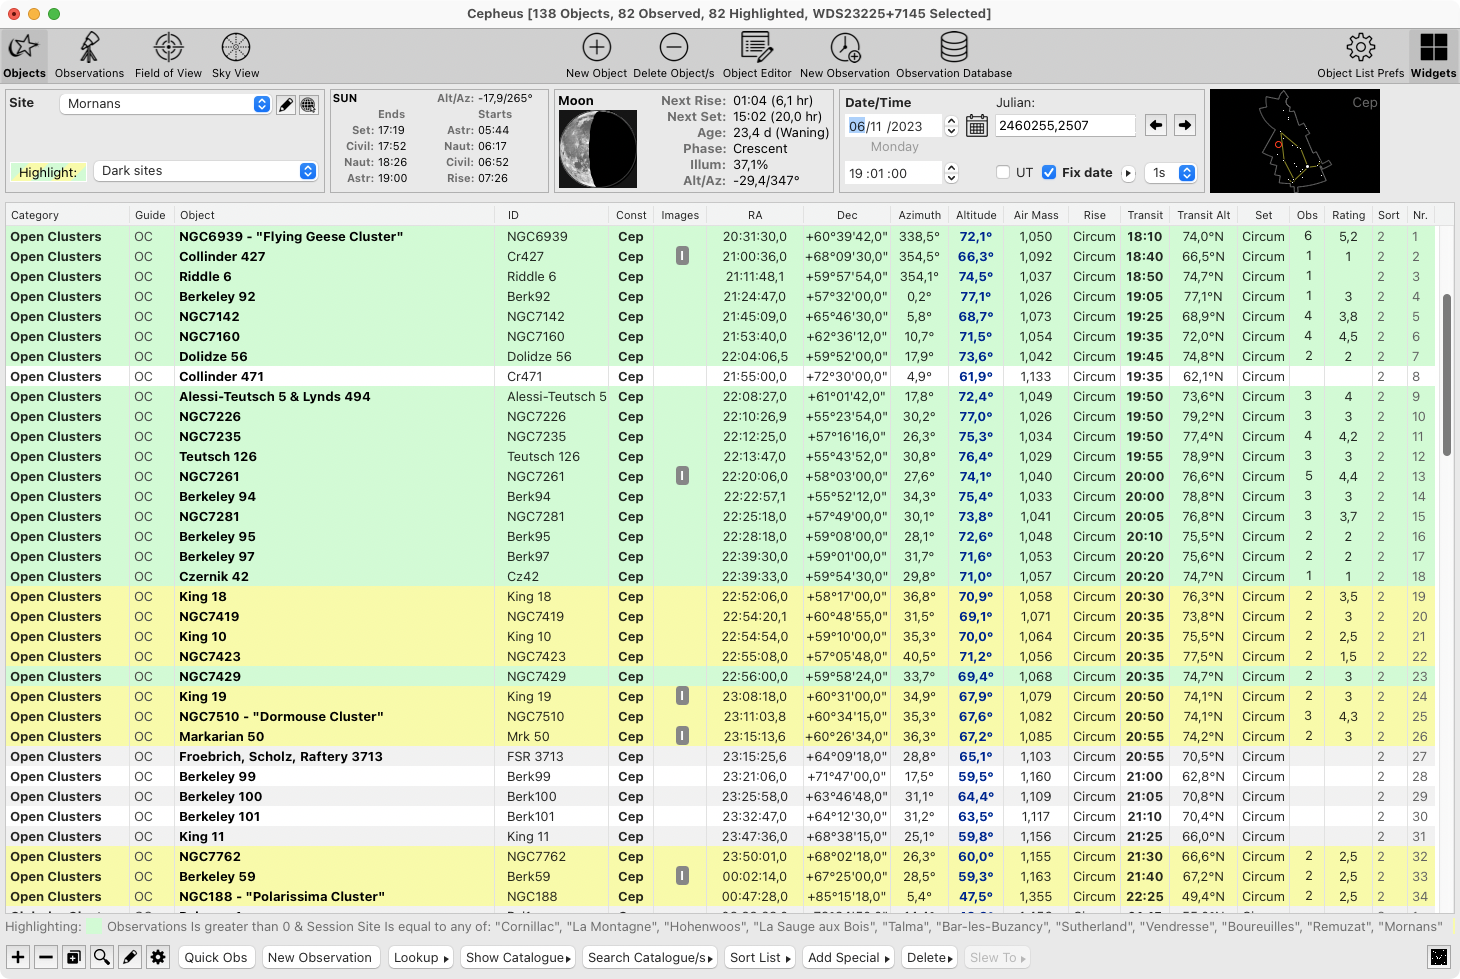
Task: Open Object List Prefs gear
Action: (1360, 55)
